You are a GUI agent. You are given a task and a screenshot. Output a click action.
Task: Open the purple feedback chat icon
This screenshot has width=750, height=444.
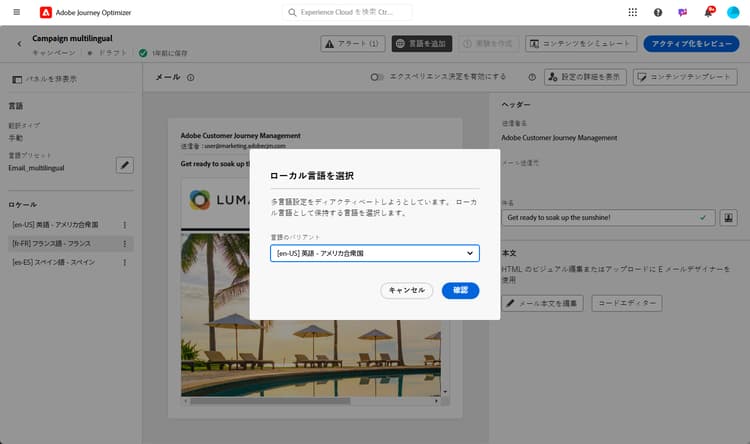(683, 12)
